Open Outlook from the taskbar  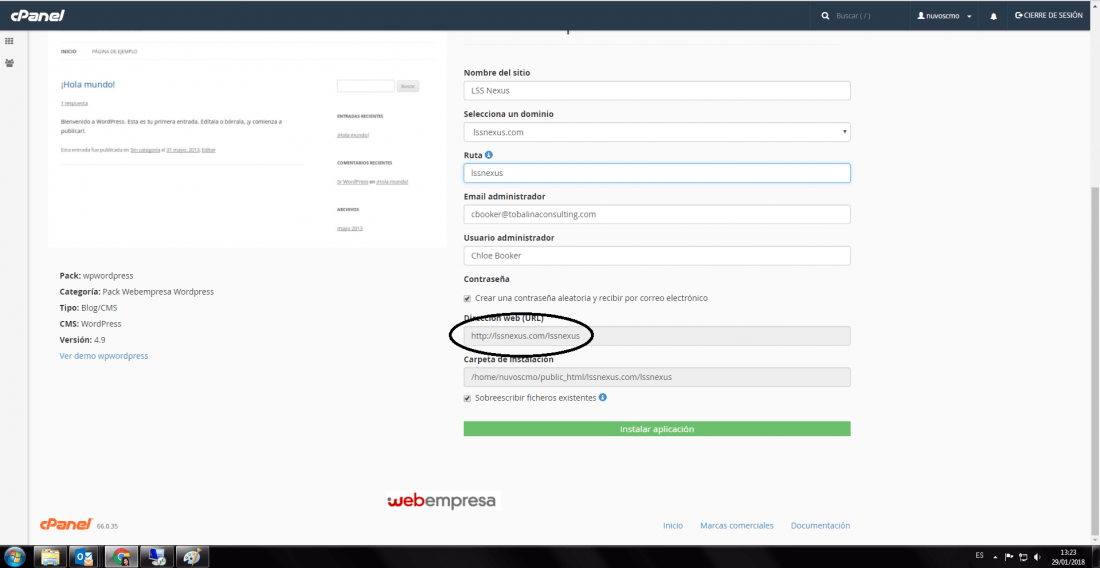pos(86,557)
